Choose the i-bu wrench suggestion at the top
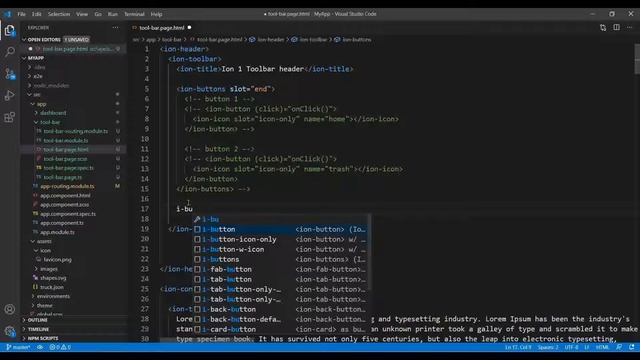The height and width of the screenshot is (360, 640). [281, 219]
